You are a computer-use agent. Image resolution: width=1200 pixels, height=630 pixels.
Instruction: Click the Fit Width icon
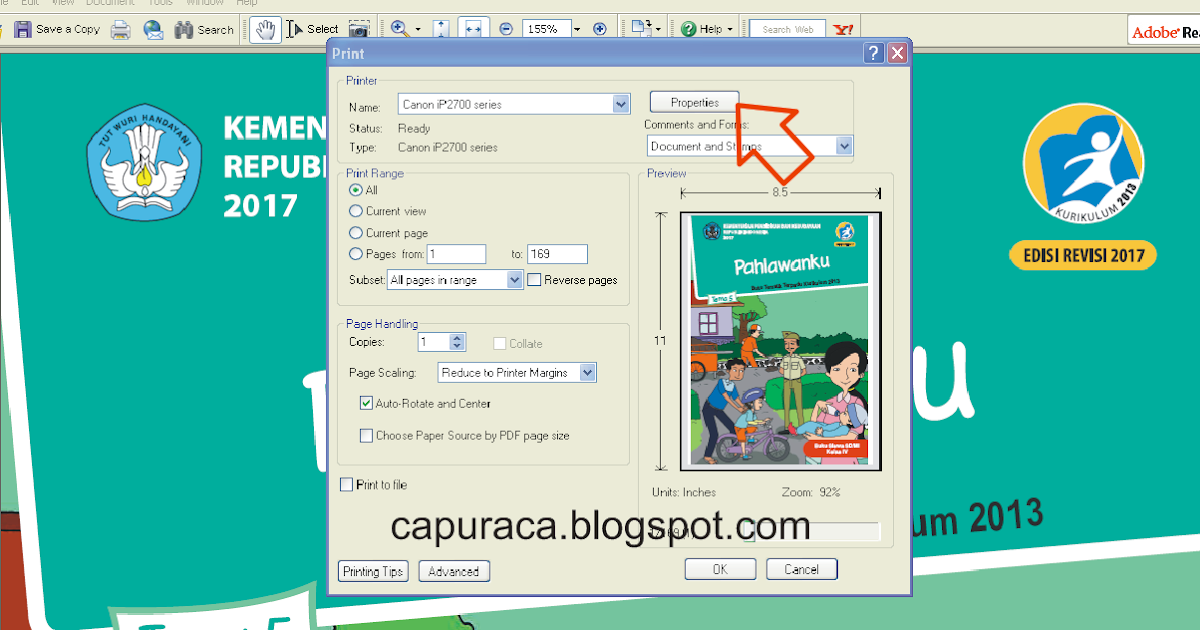(474, 30)
